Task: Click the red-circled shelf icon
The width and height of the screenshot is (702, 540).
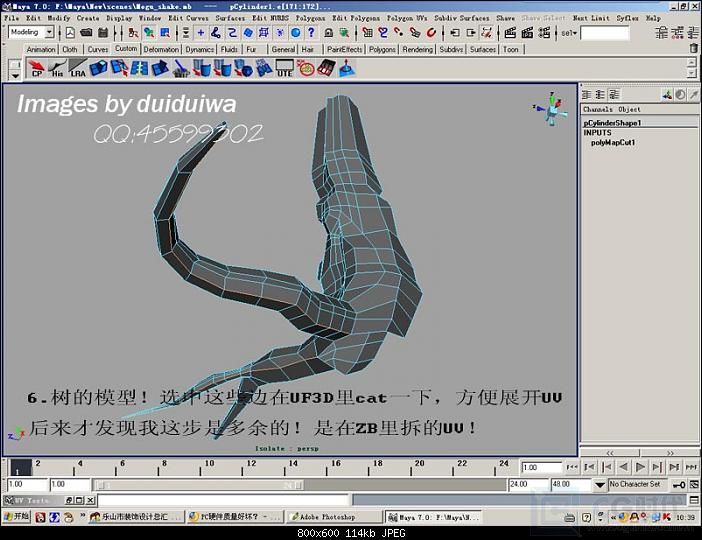Action: coord(307,69)
